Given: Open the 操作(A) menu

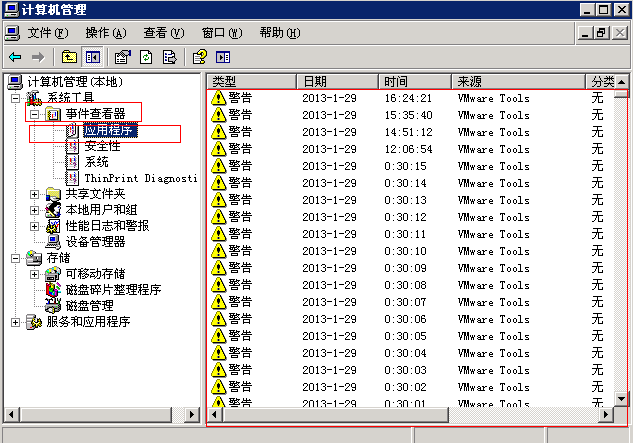Looking at the screenshot, I should (x=106, y=33).
